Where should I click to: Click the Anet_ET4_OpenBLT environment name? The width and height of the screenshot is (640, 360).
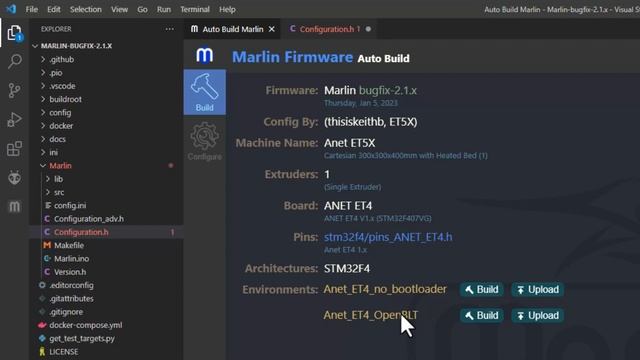click(x=371, y=315)
